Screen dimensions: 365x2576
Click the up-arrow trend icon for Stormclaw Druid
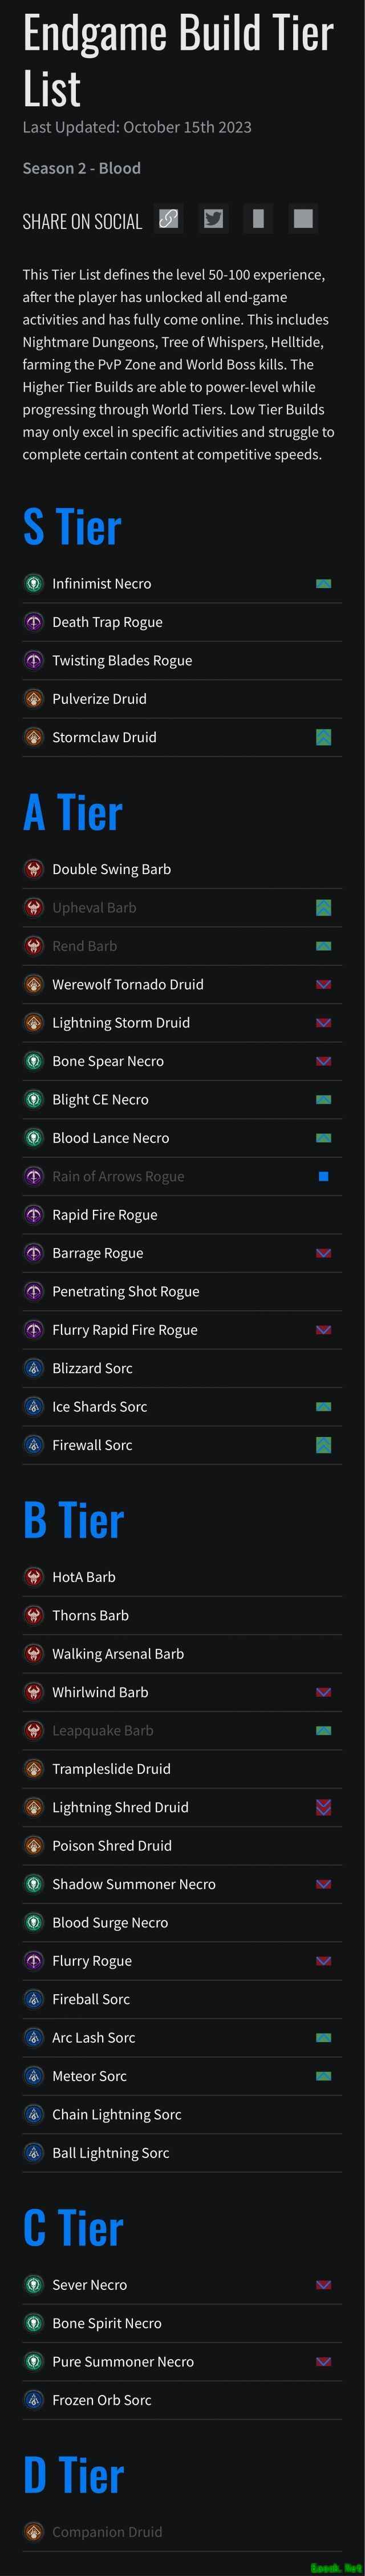pyautogui.click(x=323, y=738)
